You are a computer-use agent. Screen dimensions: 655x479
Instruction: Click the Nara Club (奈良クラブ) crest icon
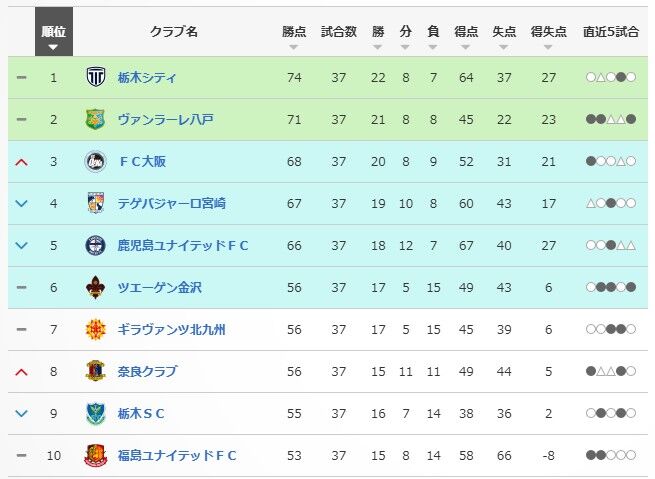(x=95, y=371)
